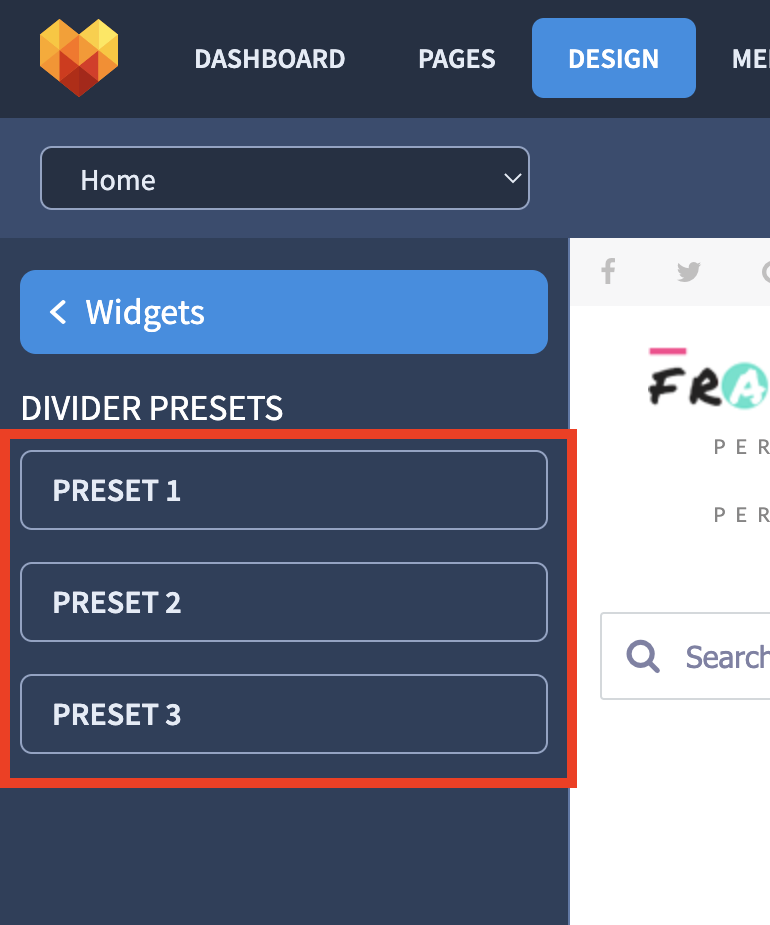The width and height of the screenshot is (770, 925).
Task: Click the back chevron beside Widgets
Action: [58, 311]
